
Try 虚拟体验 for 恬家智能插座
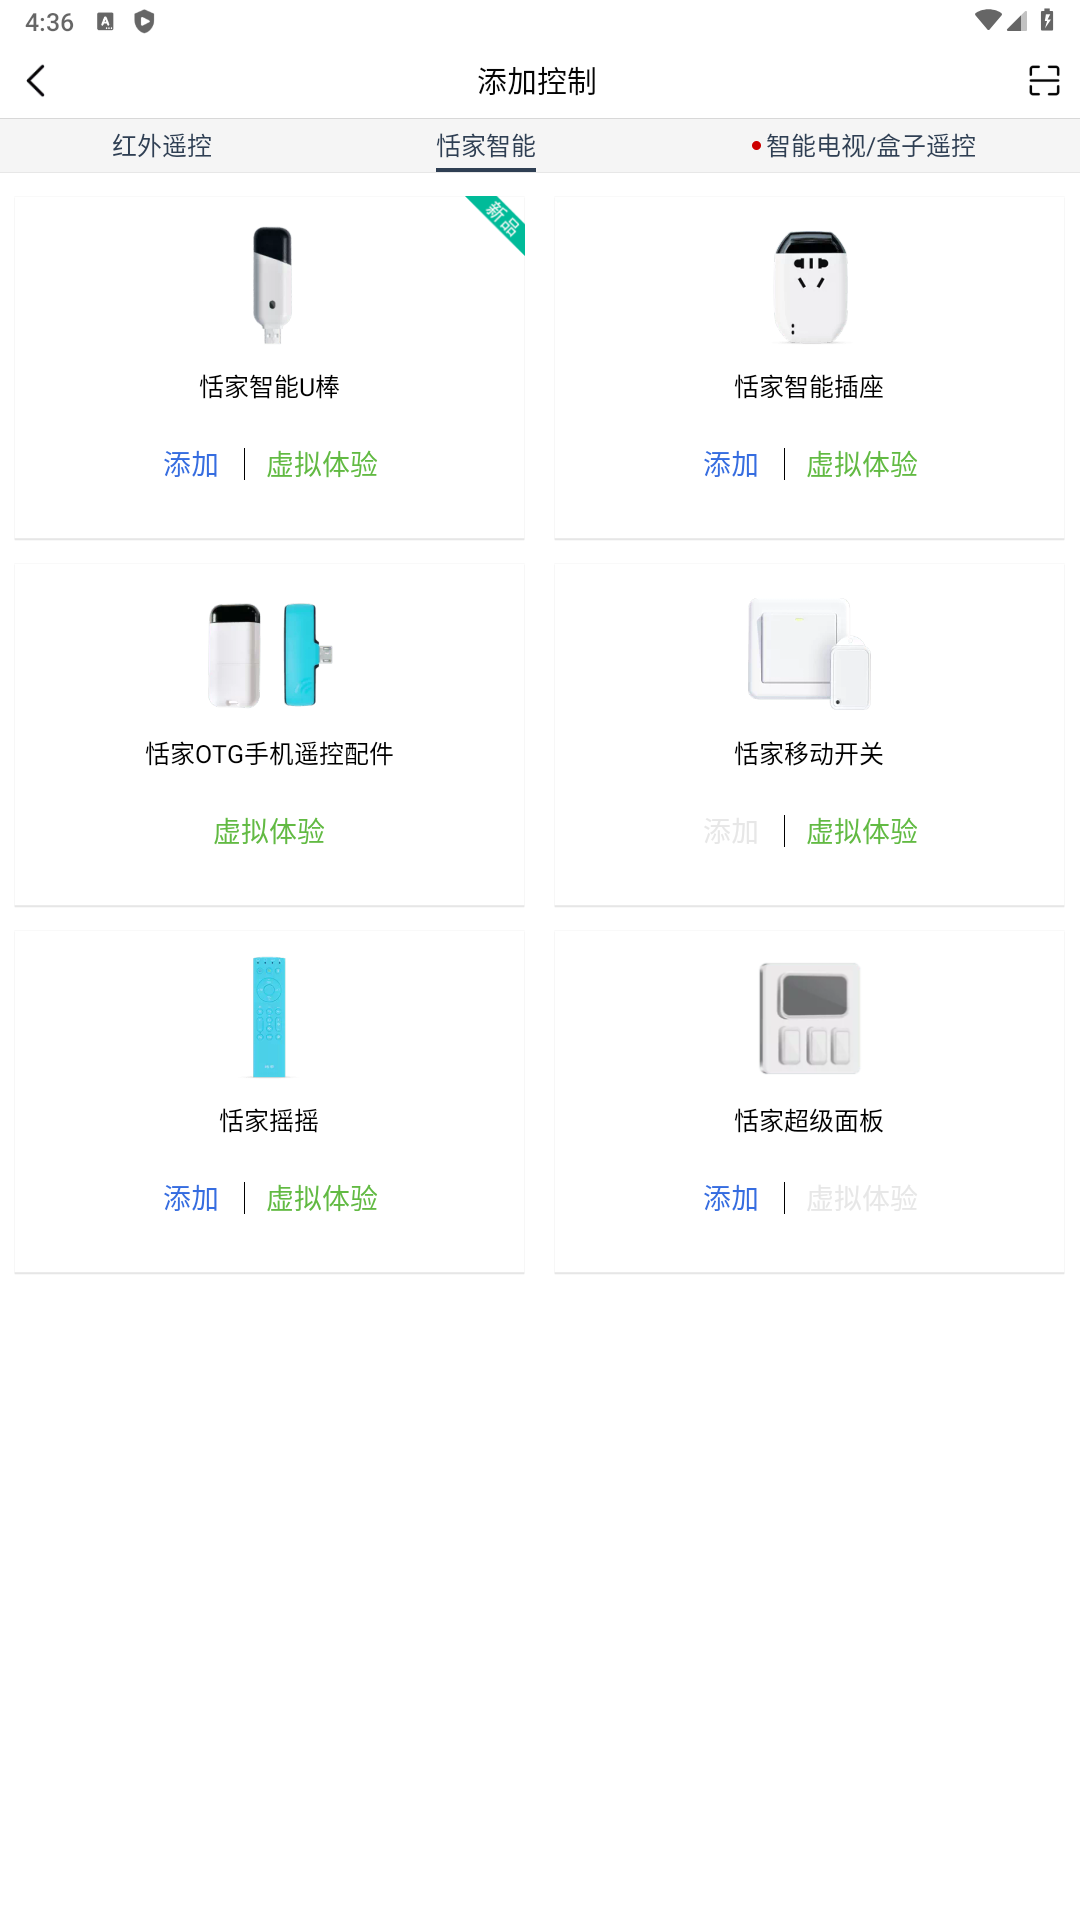pyautogui.click(x=862, y=464)
